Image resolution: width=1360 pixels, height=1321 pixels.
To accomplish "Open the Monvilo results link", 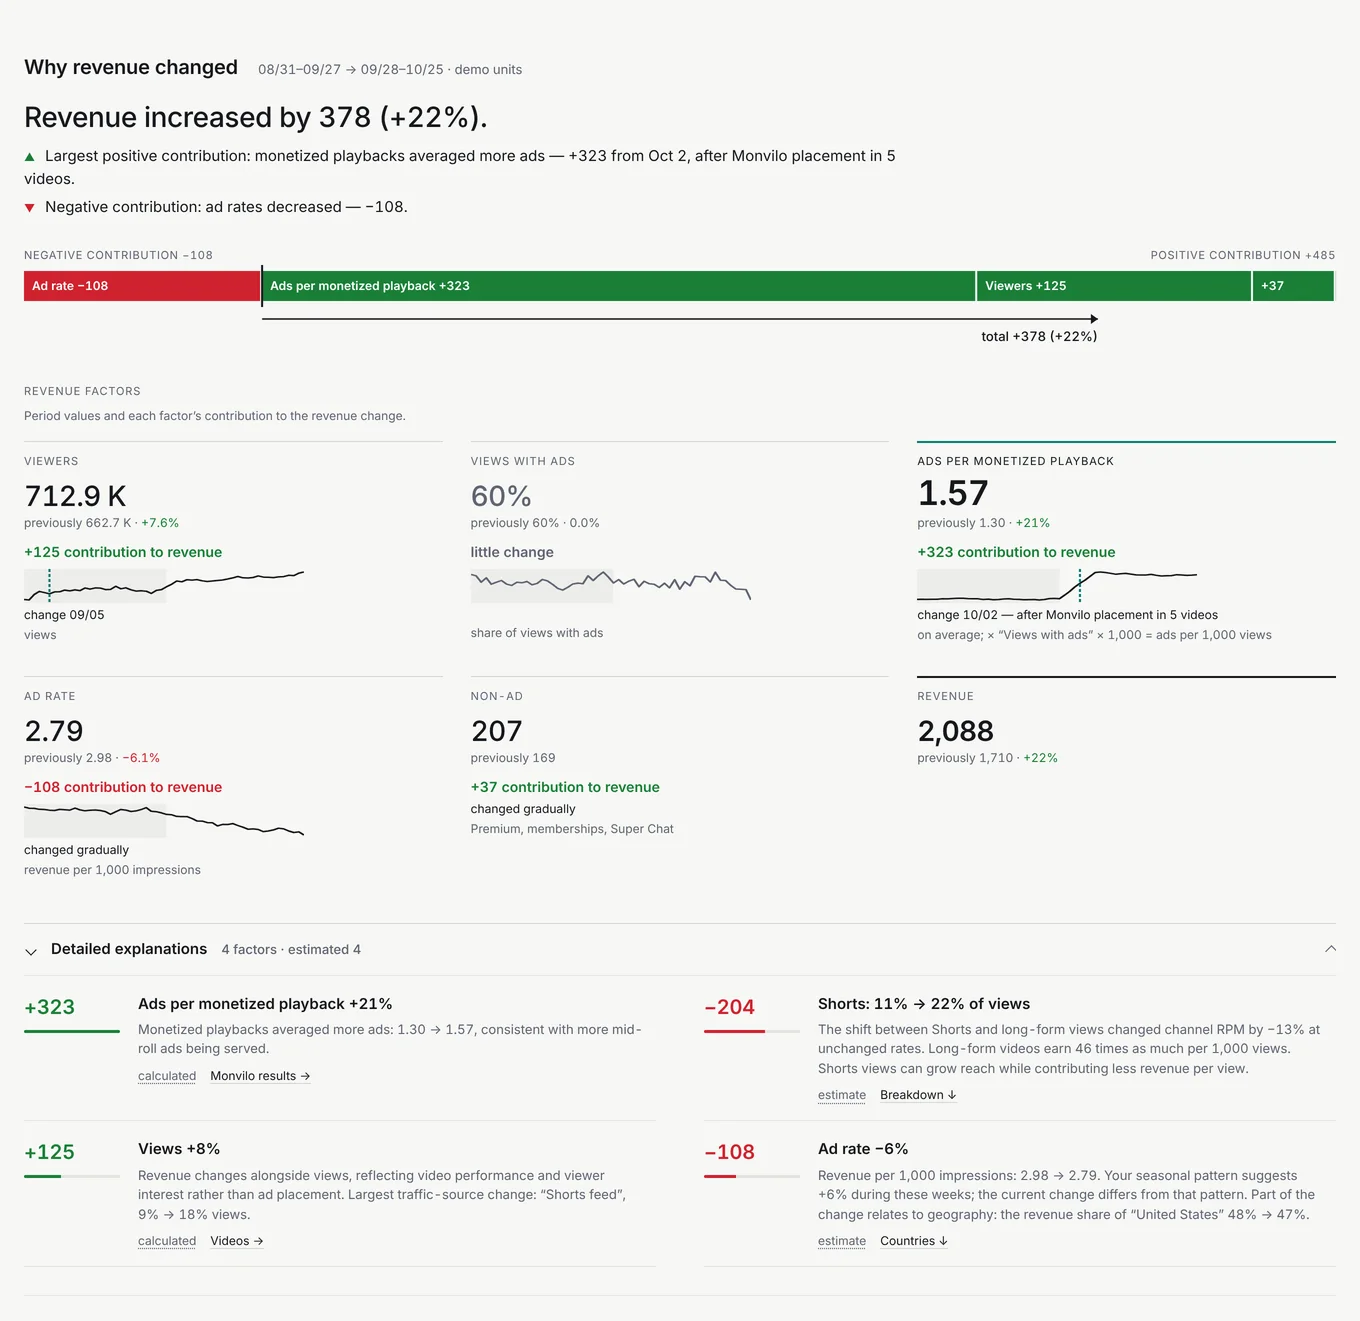I will (x=260, y=1076).
